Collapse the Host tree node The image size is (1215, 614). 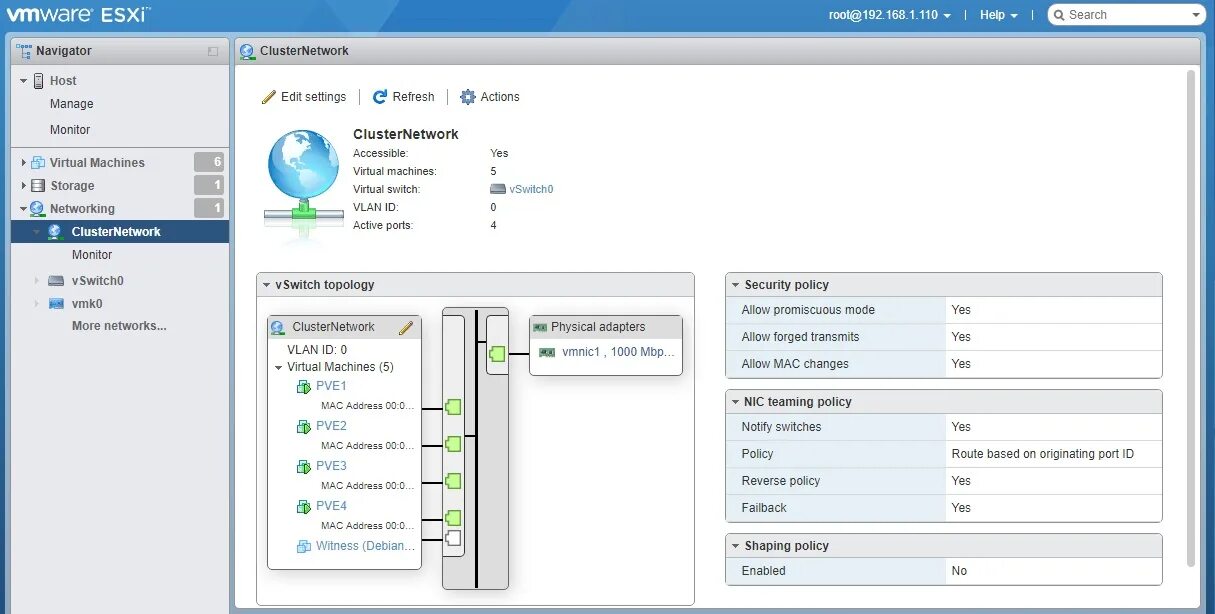click(x=23, y=81)
